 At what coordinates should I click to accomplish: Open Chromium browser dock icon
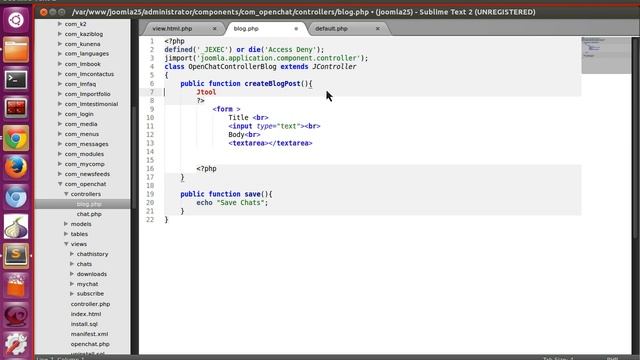click(x=16, y=197)
